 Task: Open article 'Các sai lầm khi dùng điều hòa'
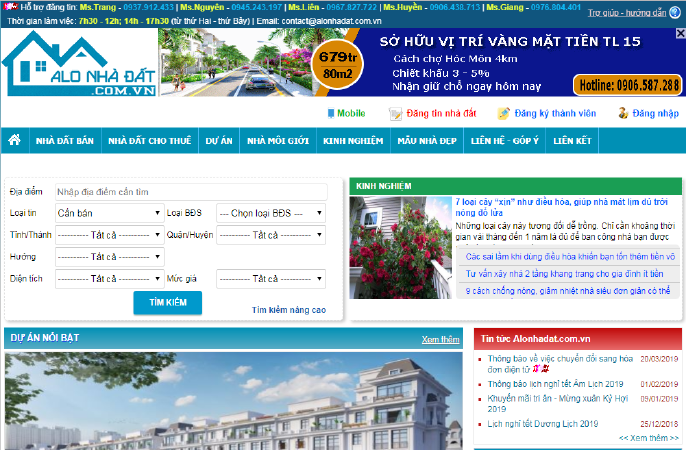click(570, 257)
